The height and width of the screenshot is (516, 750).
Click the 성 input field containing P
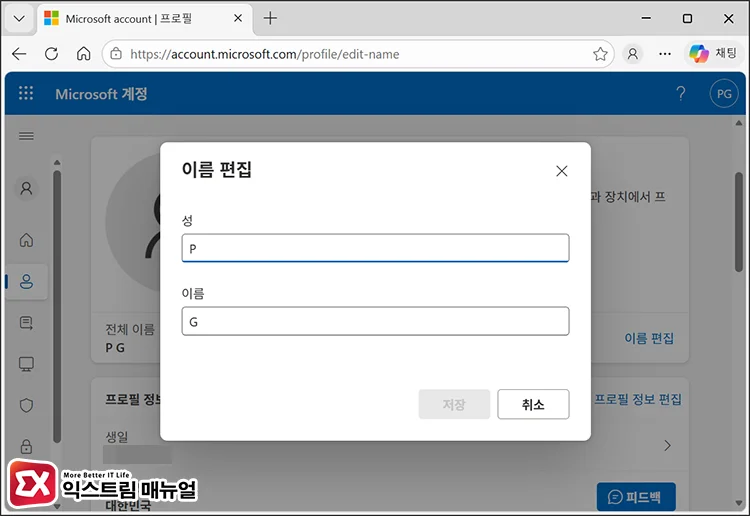(375, 248)
